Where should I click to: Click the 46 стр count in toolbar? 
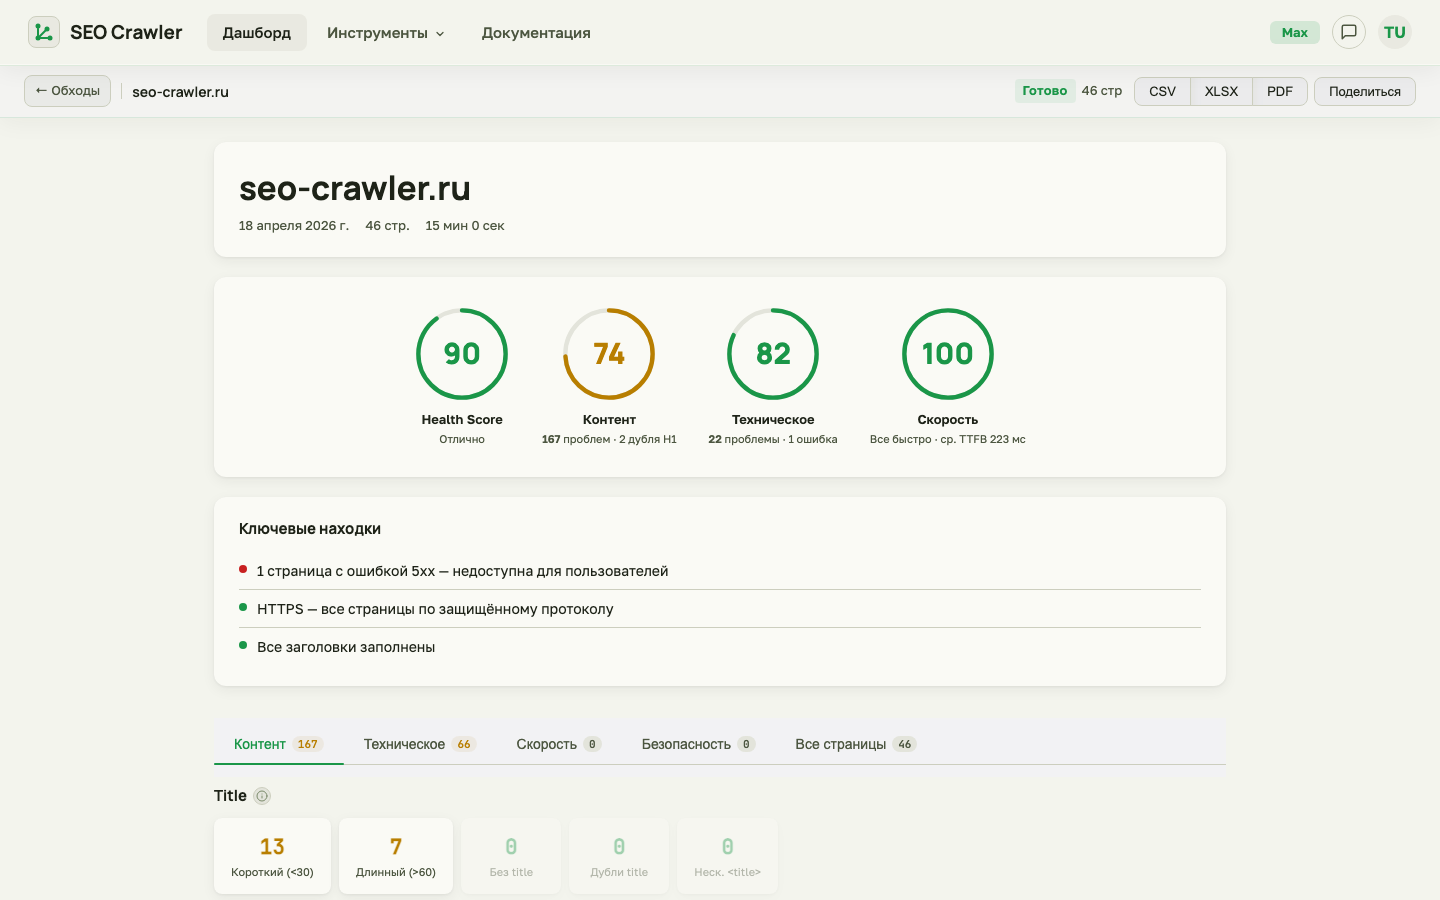[x=1102, y=91]
